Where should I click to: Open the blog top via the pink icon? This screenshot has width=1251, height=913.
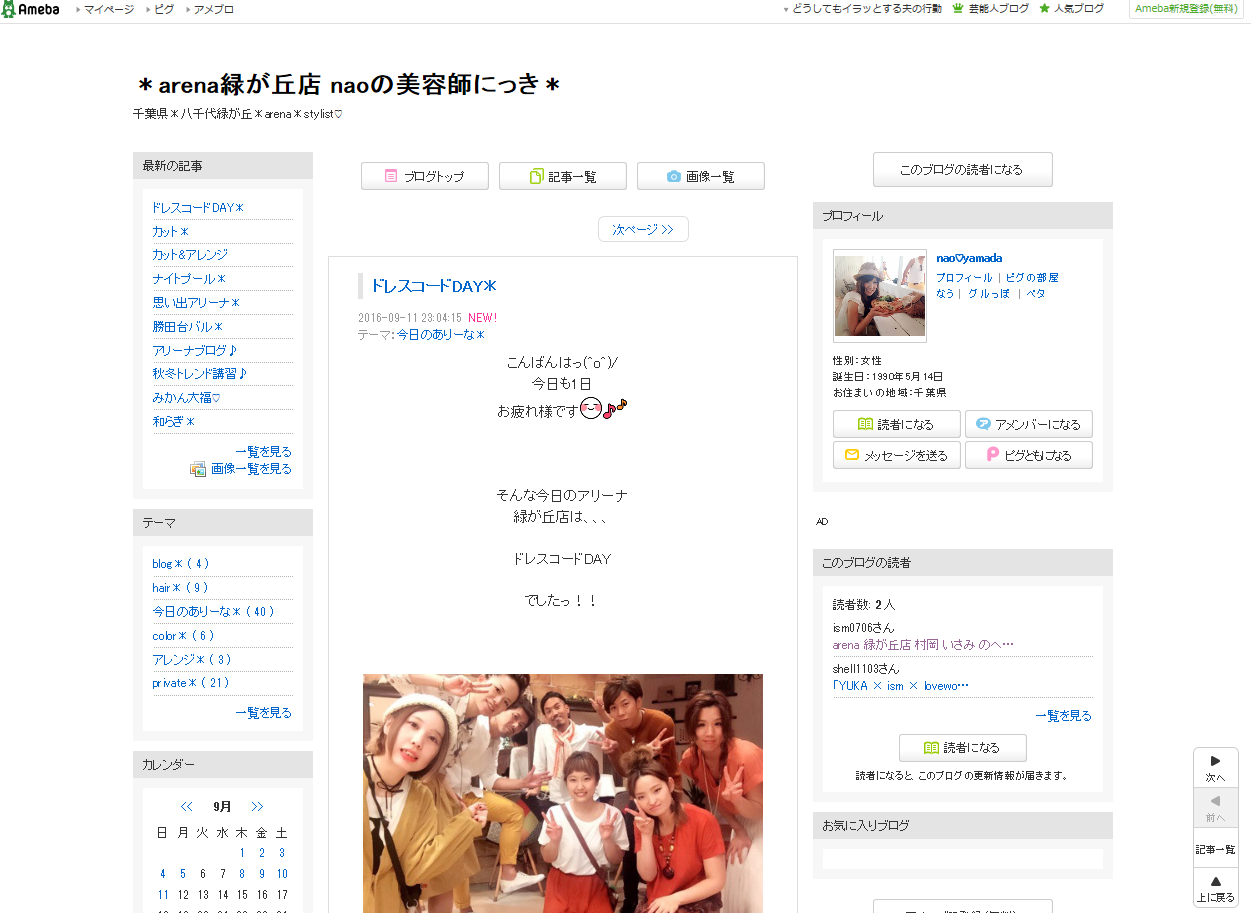tap(424, 176)
